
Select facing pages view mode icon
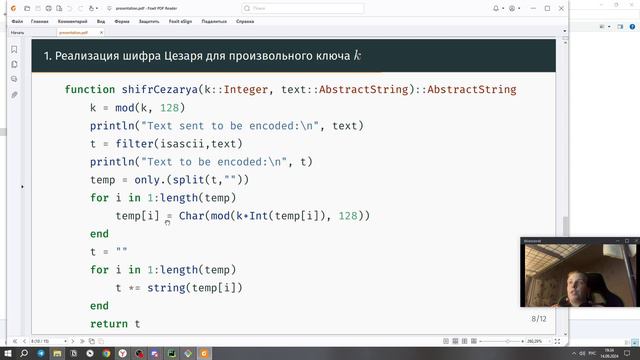click(x=464, y=341)
